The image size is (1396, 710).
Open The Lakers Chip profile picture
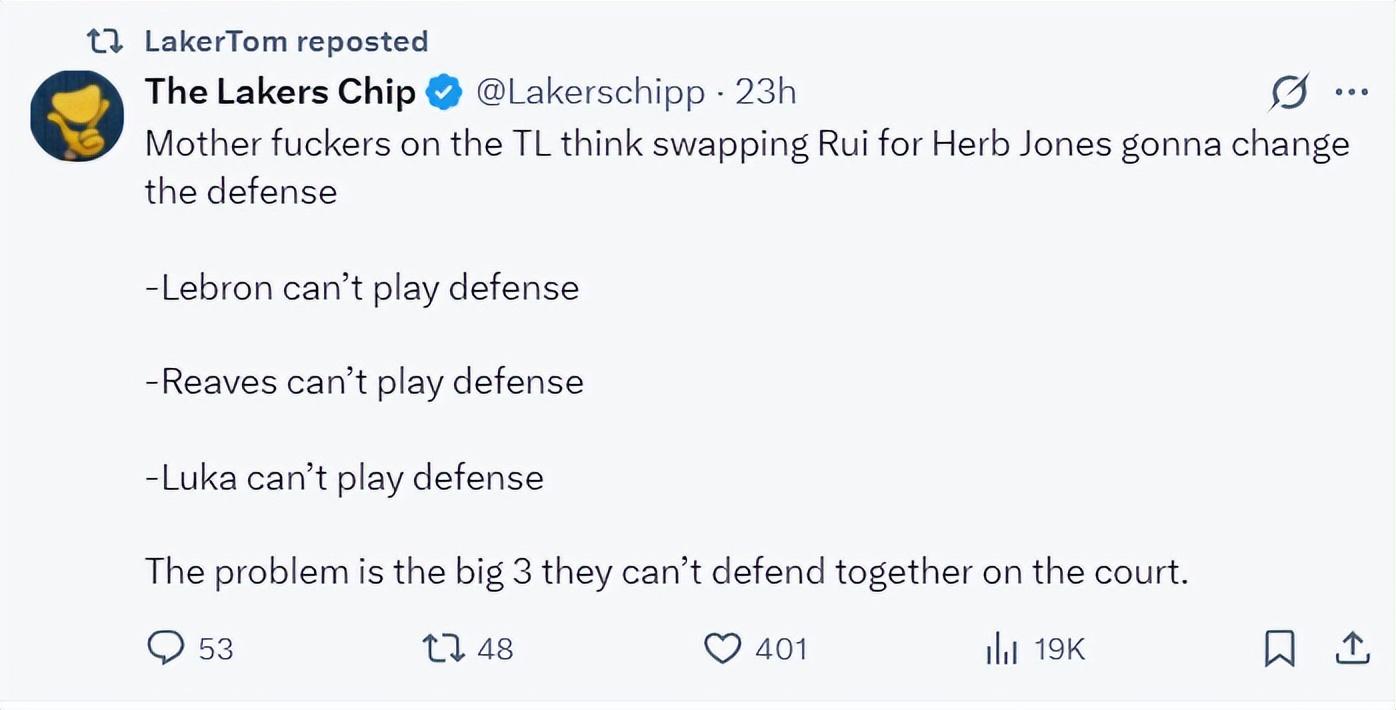point(77,116)
